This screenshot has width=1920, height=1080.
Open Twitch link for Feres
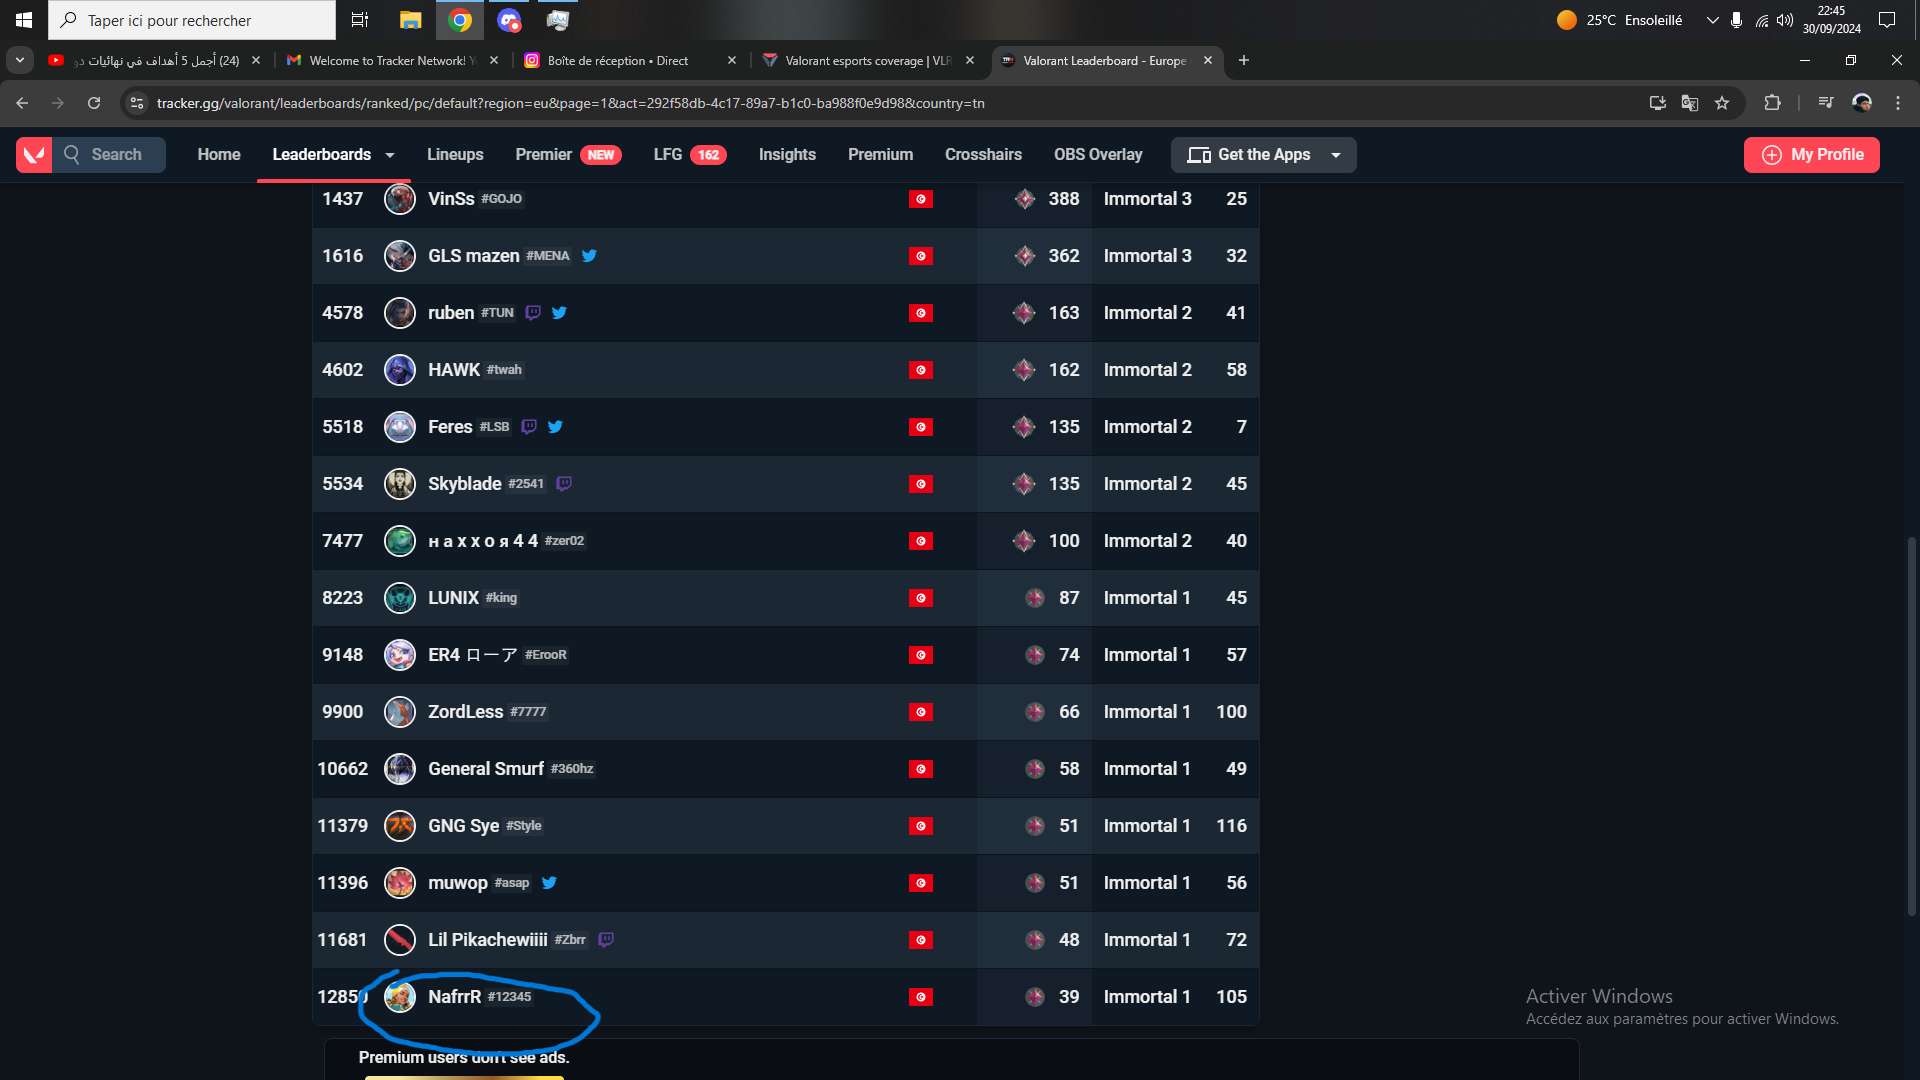(x=529, y=427)
